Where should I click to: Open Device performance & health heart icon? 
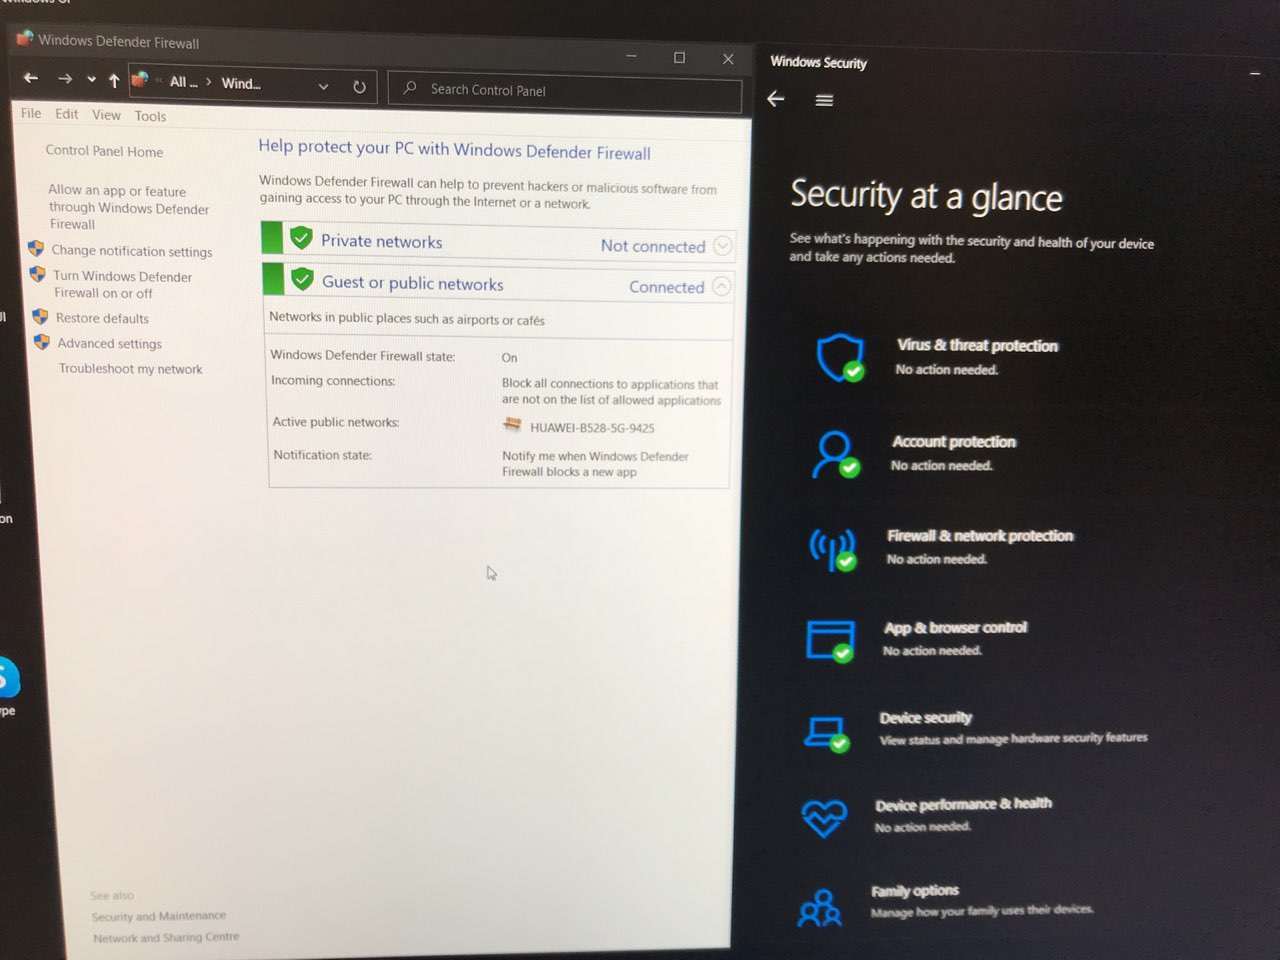(824, 818)
